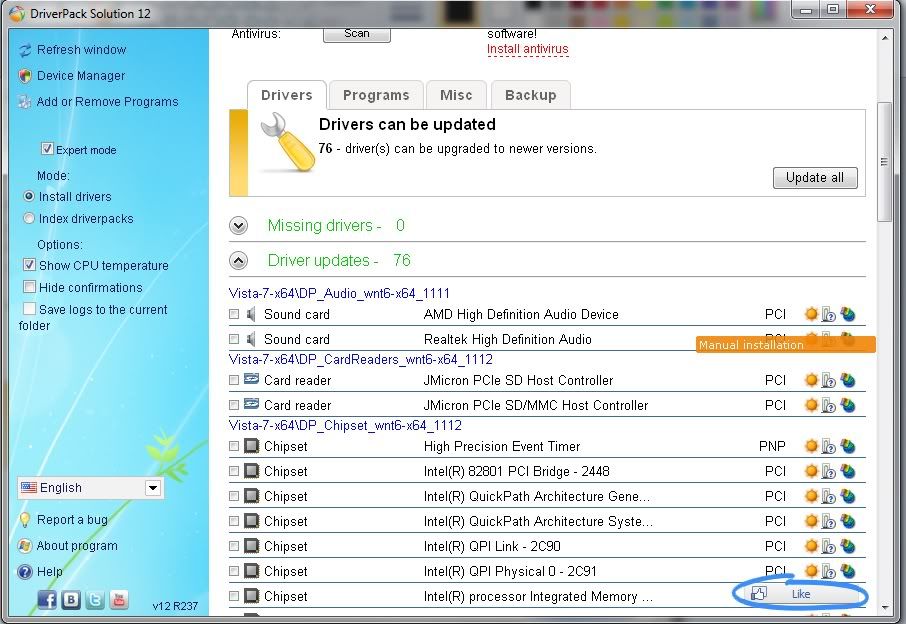Click info icon for High Precision Event Timer
This screenshot has width=906, height=624.
[x=829, y=446]
